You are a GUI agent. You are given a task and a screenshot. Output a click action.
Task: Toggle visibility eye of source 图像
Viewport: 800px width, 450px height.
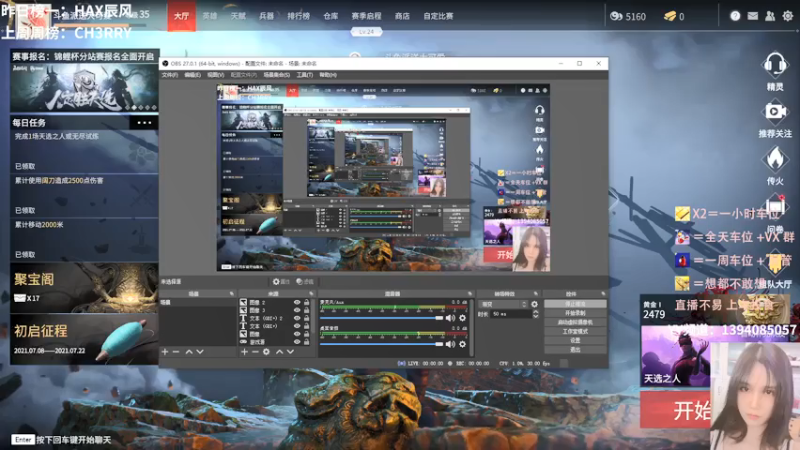[x=297, y=334]
